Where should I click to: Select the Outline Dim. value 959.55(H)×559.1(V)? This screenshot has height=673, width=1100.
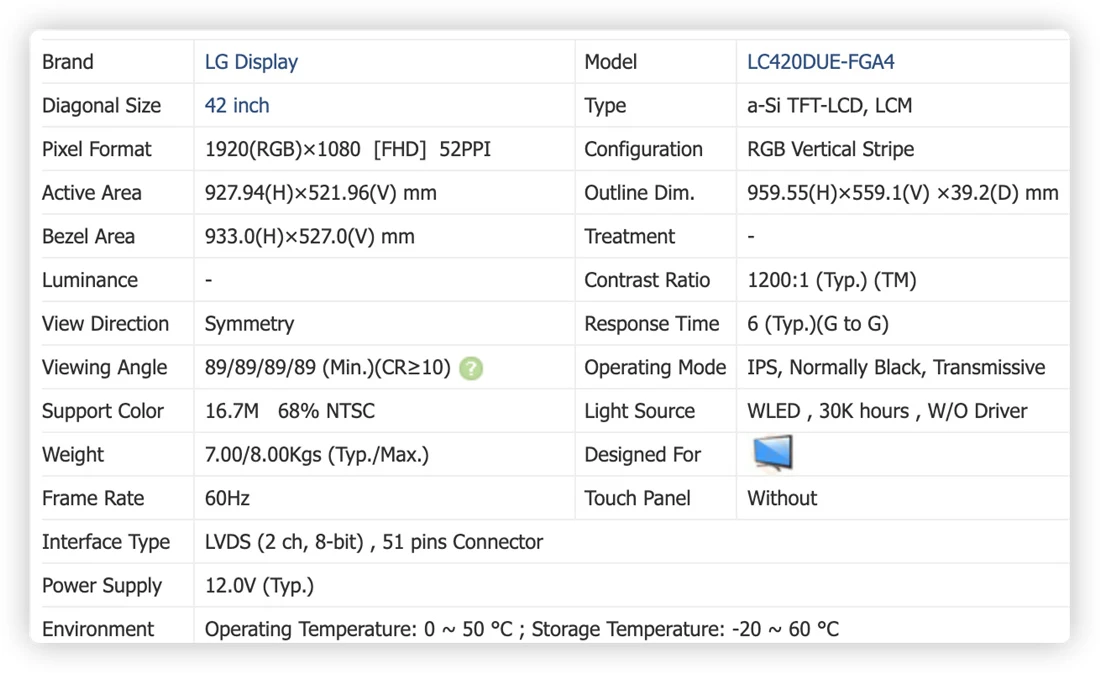[x=903, y=192]
